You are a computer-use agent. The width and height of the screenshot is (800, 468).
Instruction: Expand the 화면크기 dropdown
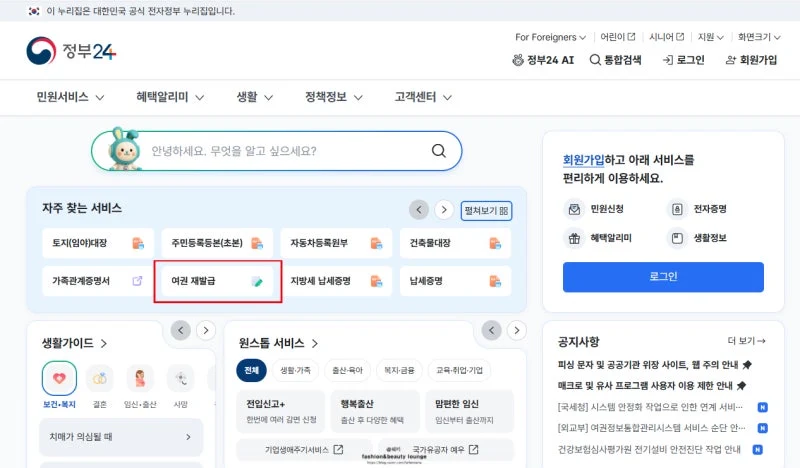(759, 37)
